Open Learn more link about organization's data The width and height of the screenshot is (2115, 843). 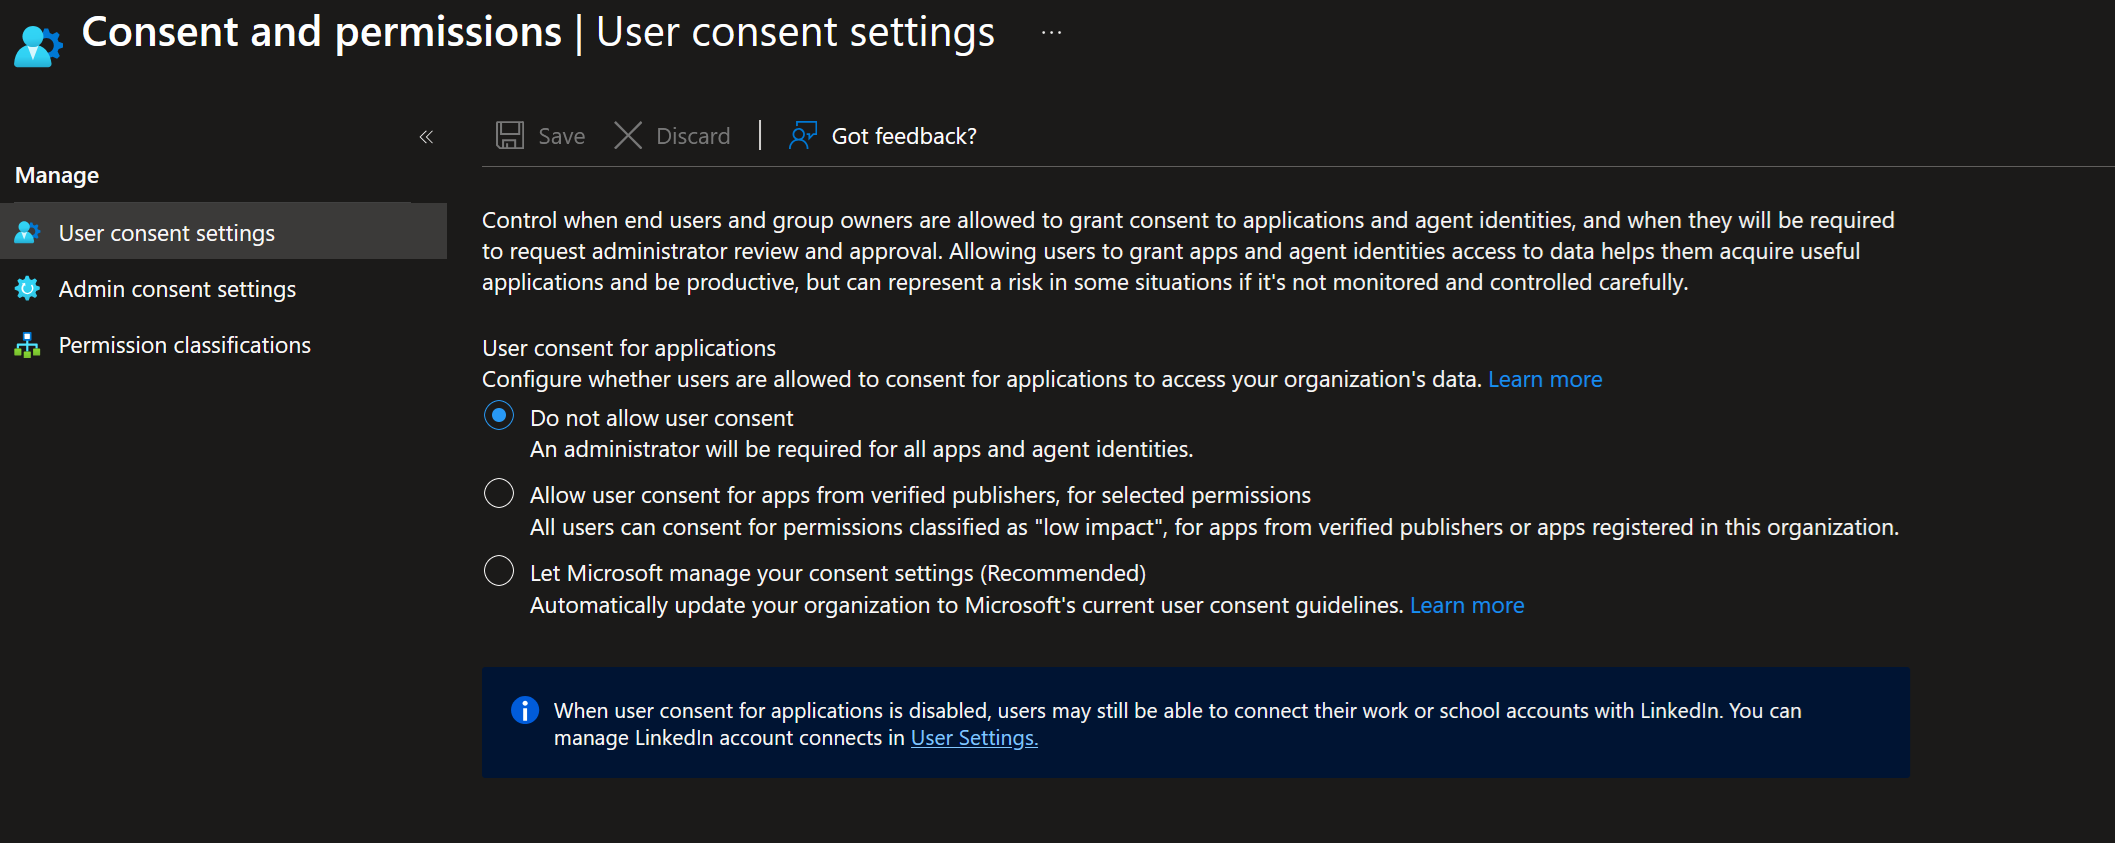(x=1545, y=380)
